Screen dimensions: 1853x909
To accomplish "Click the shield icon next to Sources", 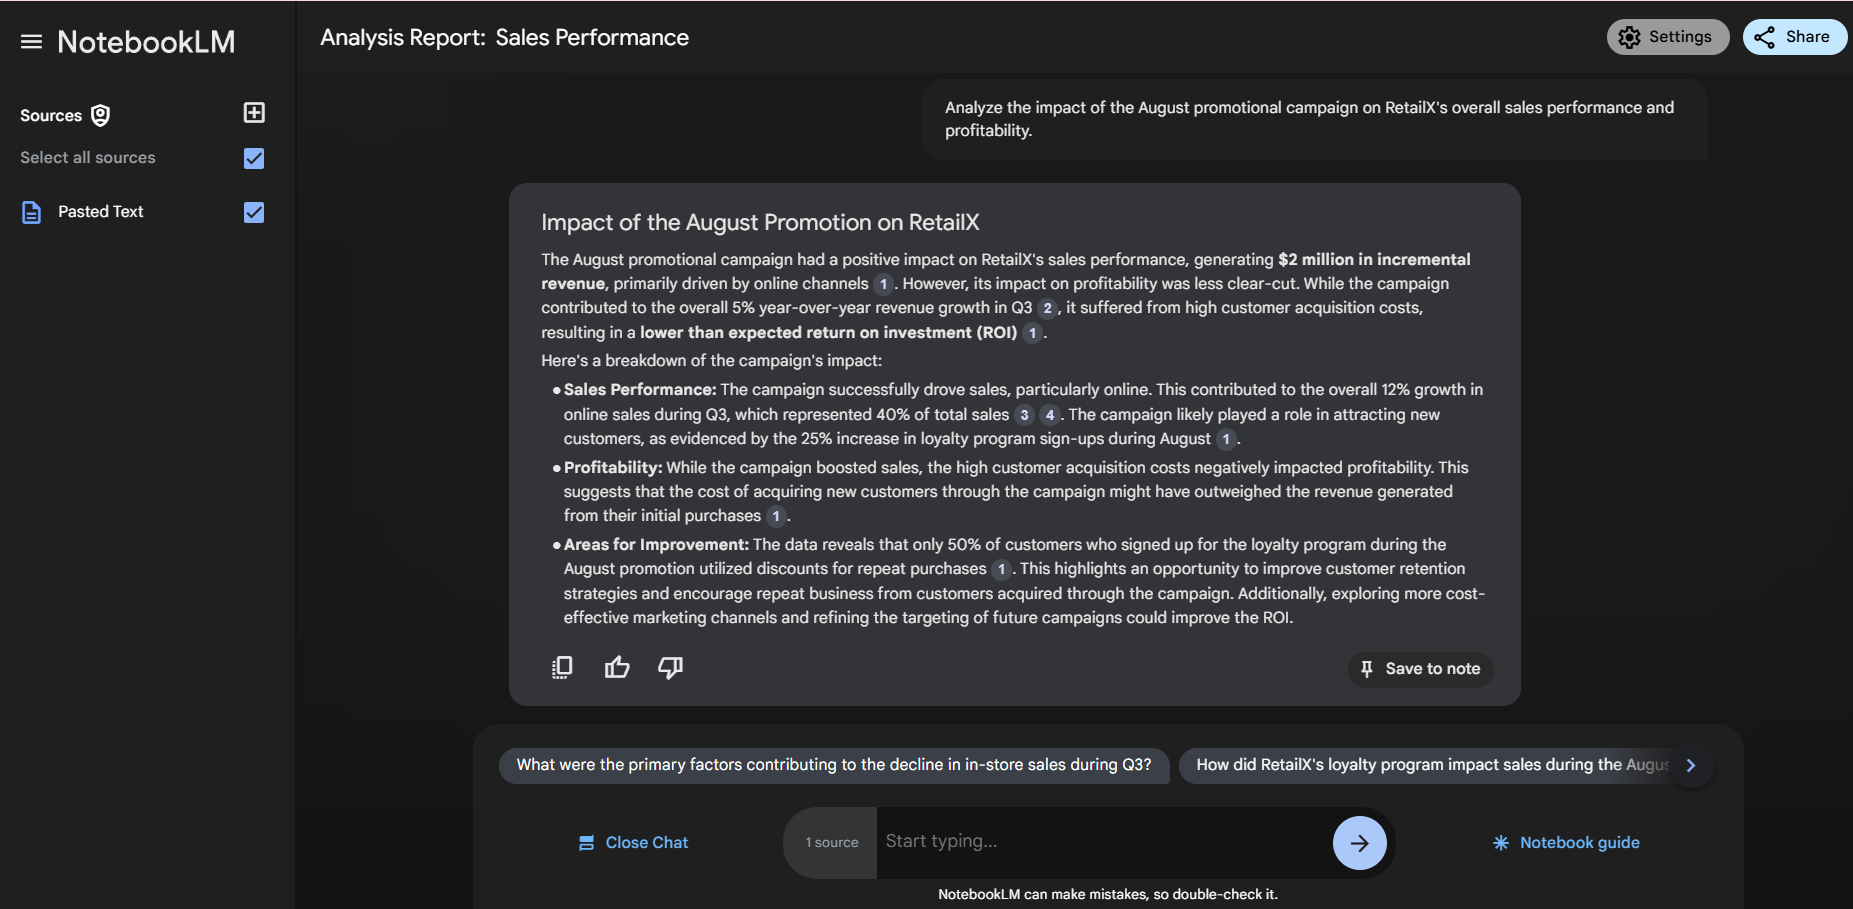I will pyautogui.click(x=100, y=115).
